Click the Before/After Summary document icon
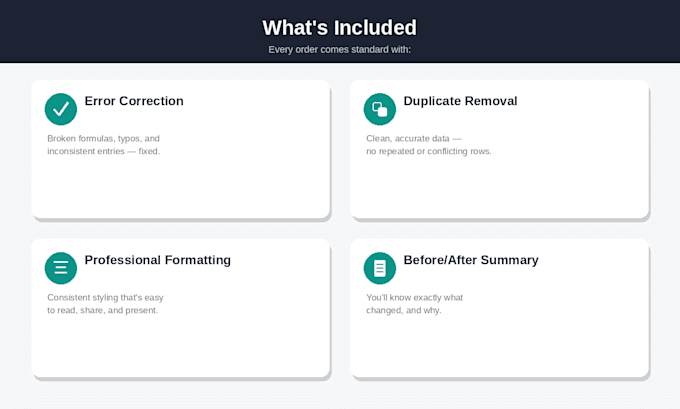Image resolution: width=680 pixels, height=409 pixels. coord(380,268)
